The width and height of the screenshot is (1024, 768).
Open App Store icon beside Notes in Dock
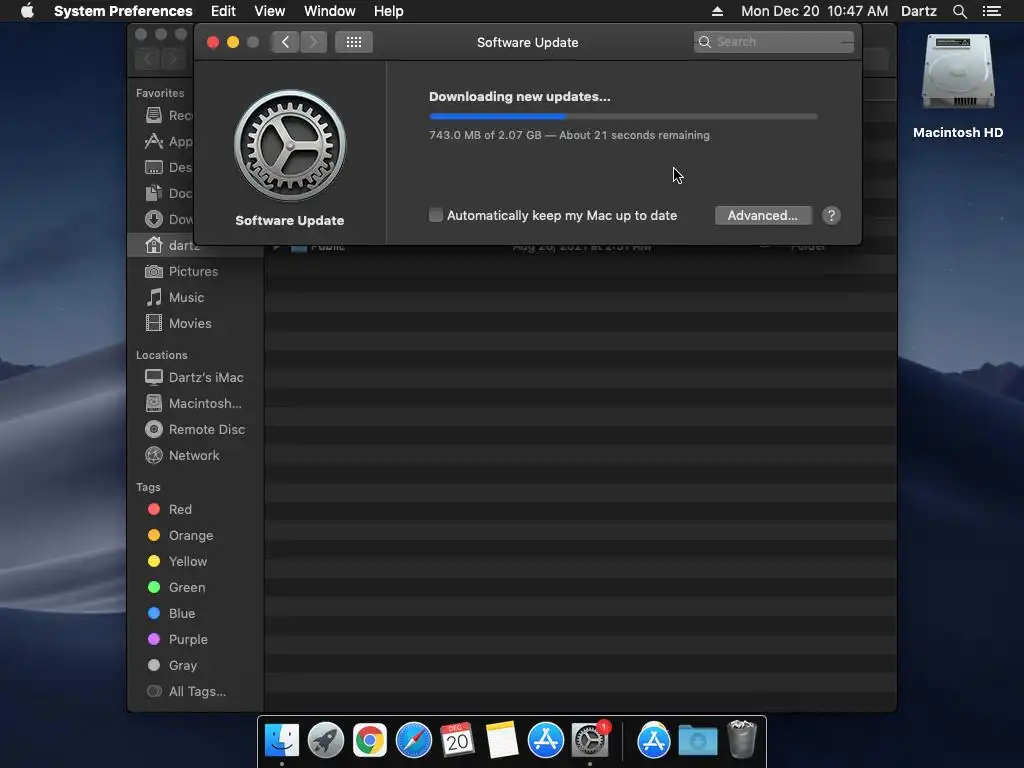coord(545,740)
